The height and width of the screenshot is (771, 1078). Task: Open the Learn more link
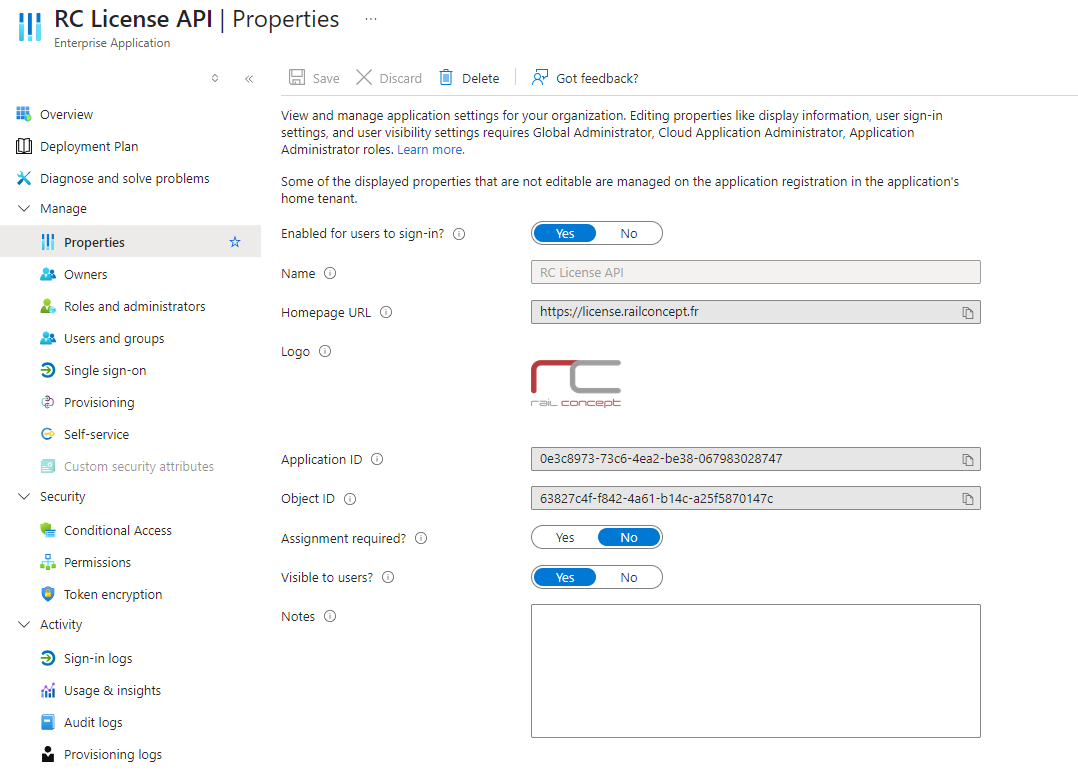click(429, 150)
